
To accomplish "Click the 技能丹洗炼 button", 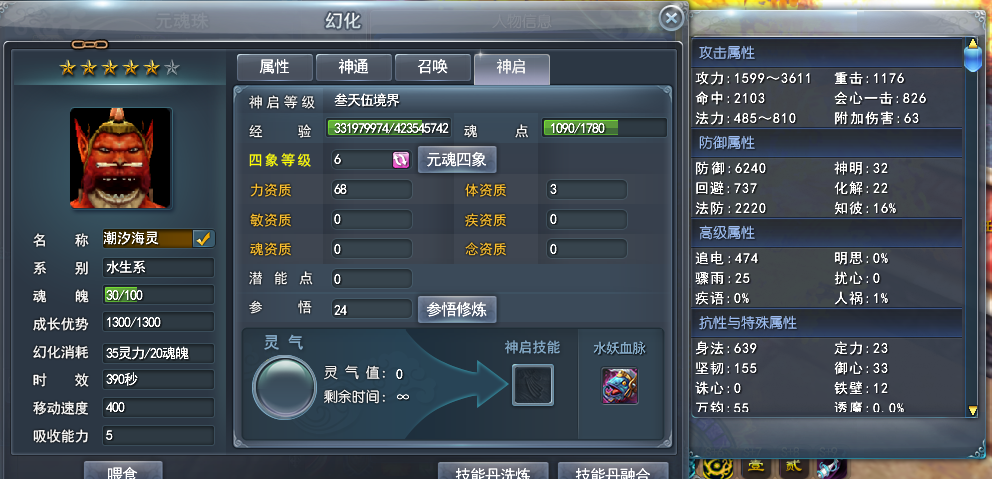I will (x=493, y=471).
